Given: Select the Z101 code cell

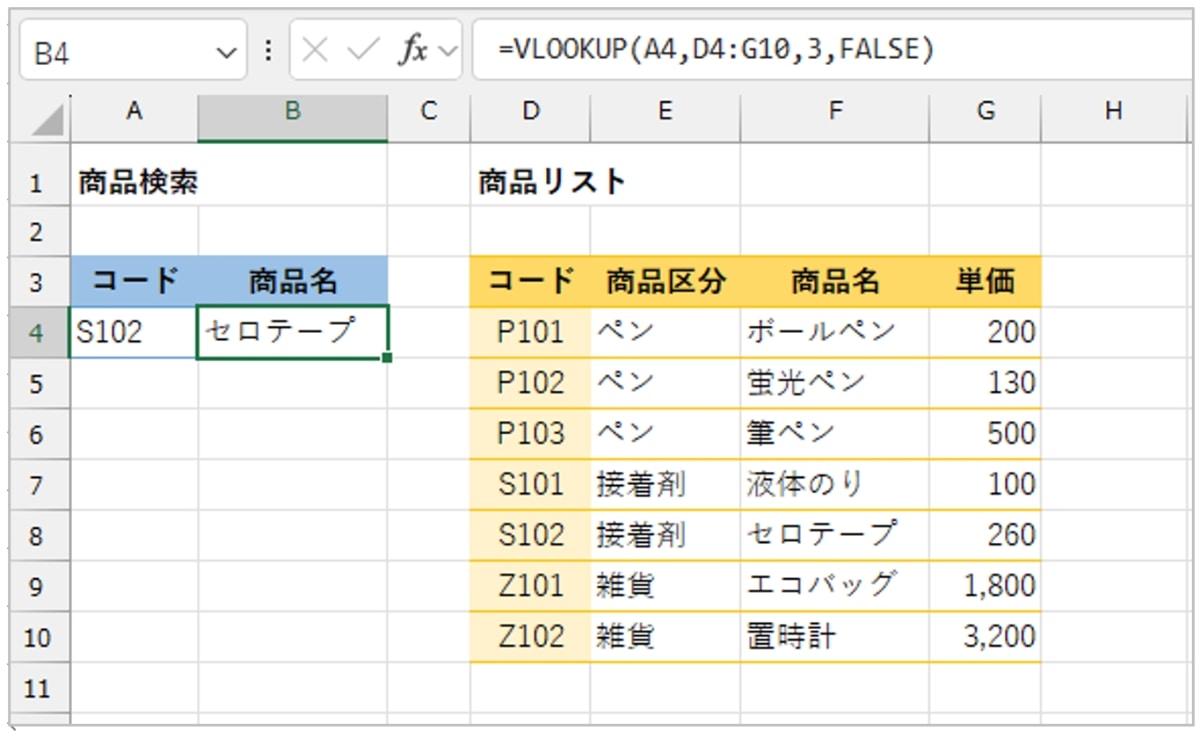Looking at the screenshot, I should [x=530, y=585].
